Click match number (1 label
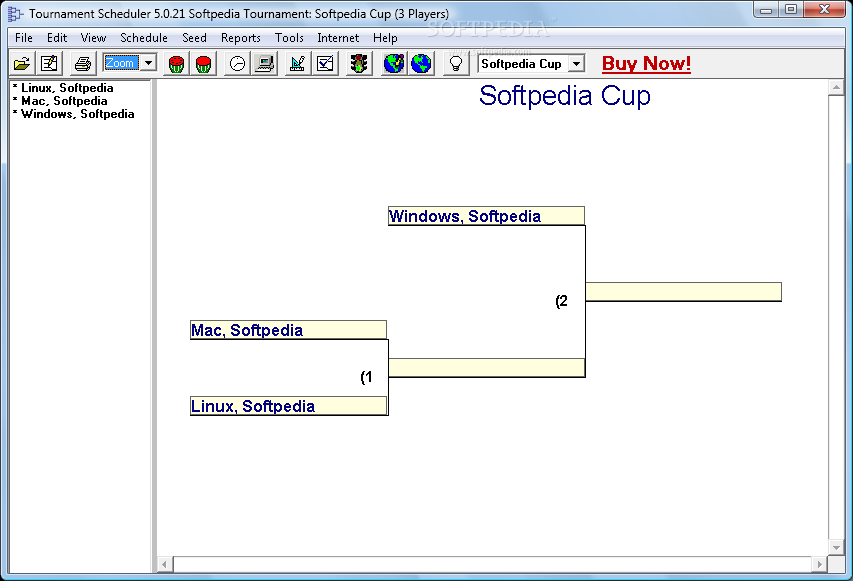Image resolution: width=853 pixels, height=581 pixels. pyautogui.click(x=367, y=377)
